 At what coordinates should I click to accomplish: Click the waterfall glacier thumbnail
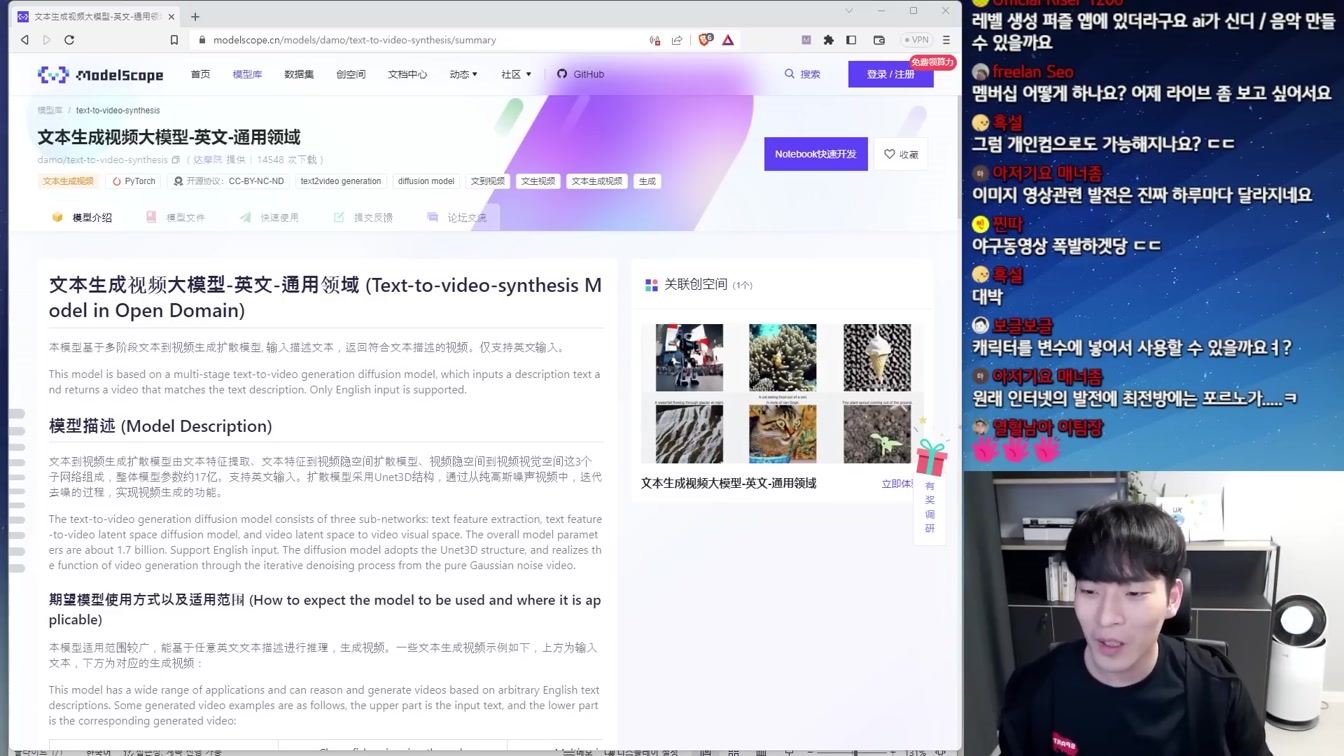[689, 434]
